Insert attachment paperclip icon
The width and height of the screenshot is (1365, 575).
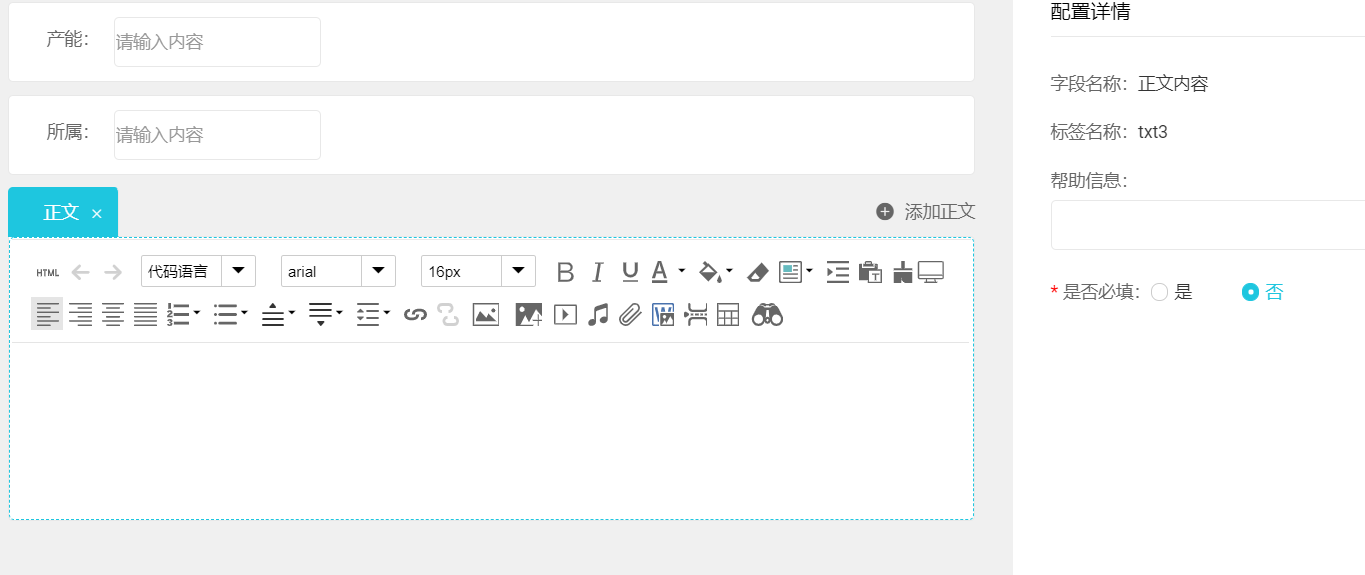[629, 315]
